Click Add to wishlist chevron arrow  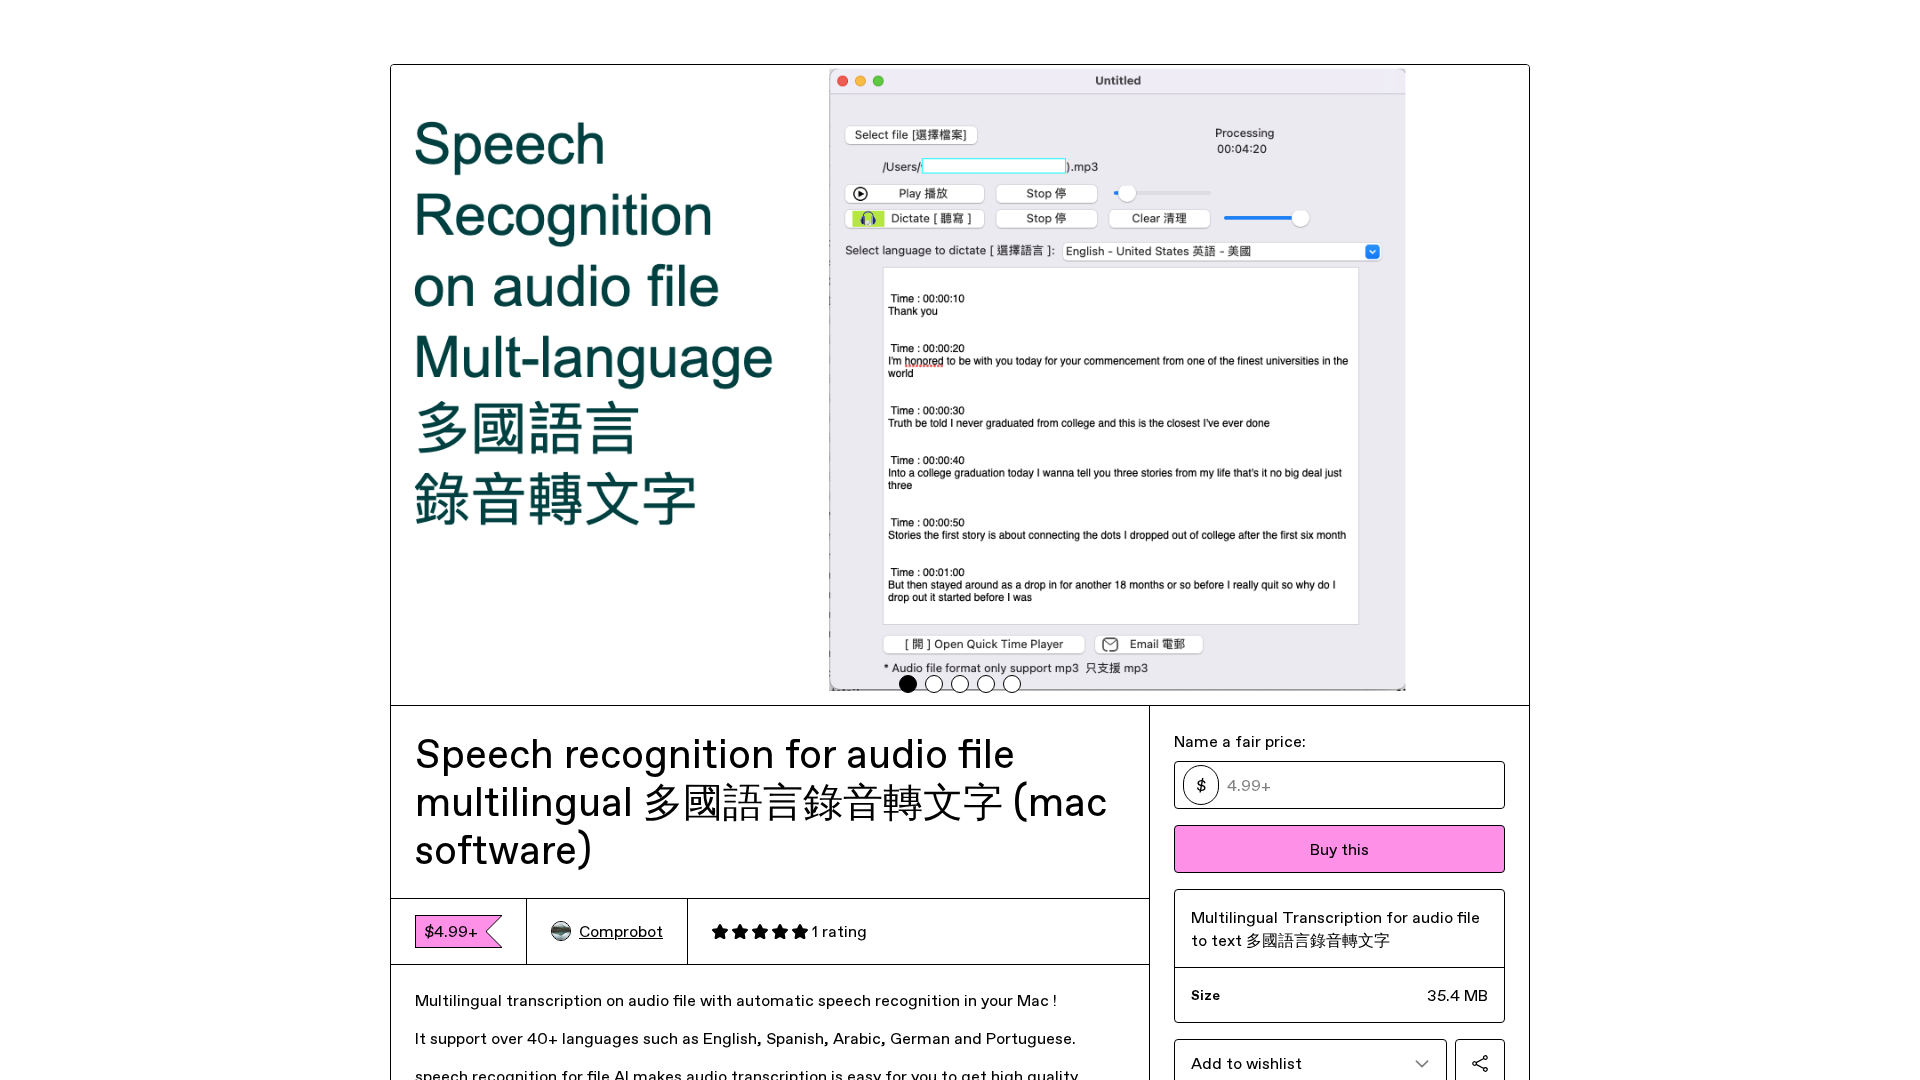(1421, 1063)
